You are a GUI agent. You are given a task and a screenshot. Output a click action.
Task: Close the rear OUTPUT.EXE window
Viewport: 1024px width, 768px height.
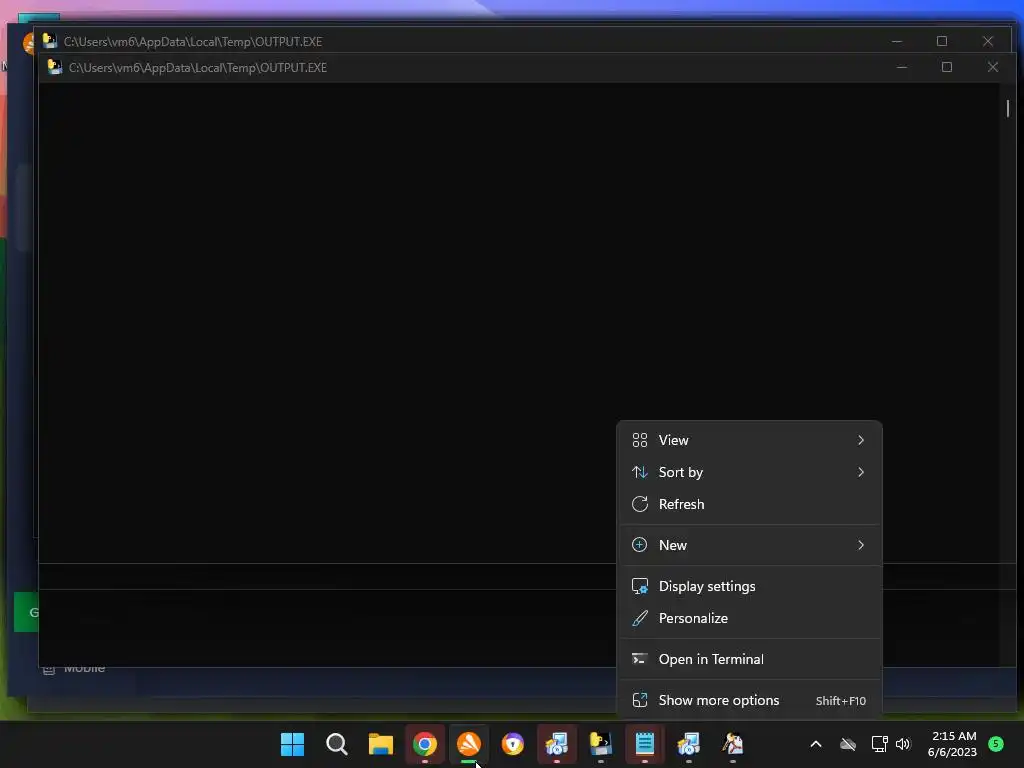[x=987, y=41]
